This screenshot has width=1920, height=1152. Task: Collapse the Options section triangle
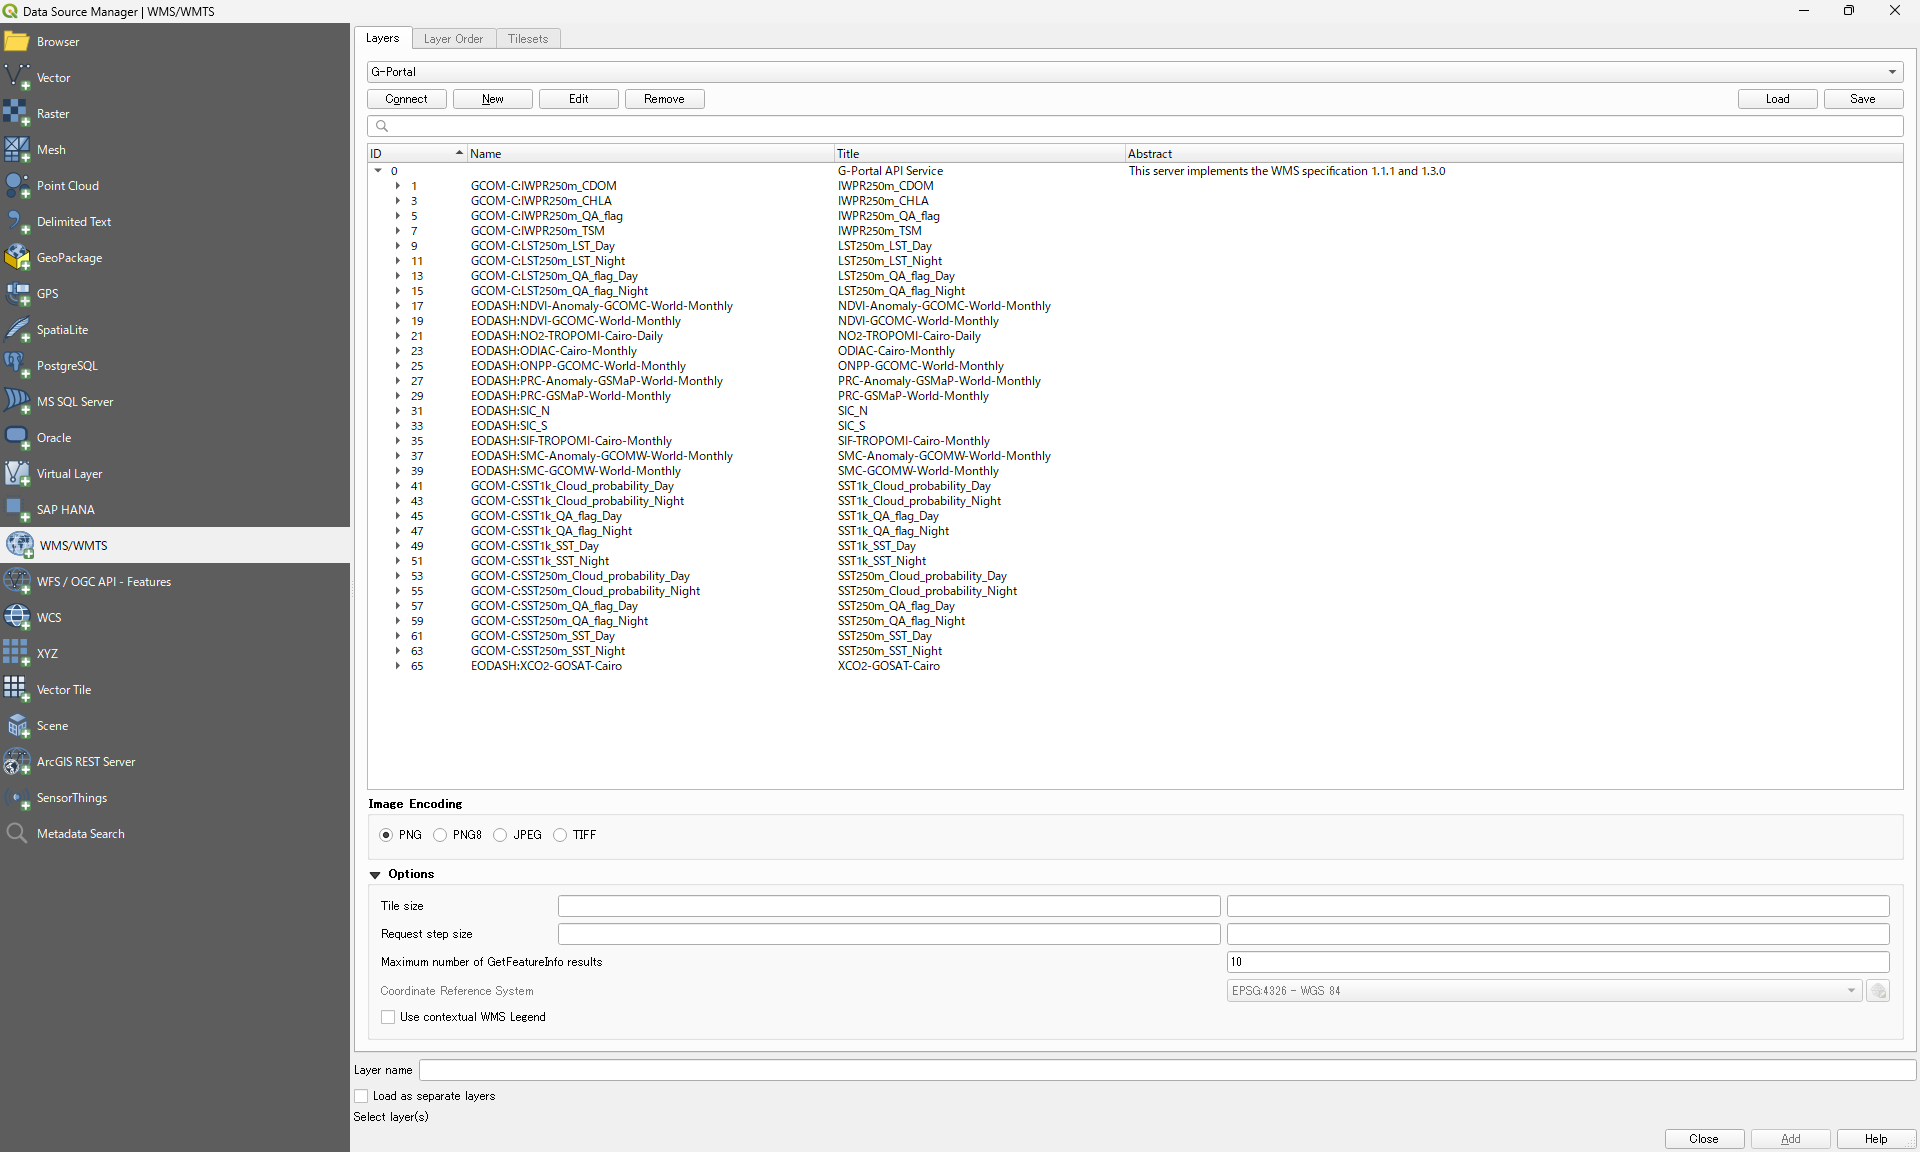[375, 875]
